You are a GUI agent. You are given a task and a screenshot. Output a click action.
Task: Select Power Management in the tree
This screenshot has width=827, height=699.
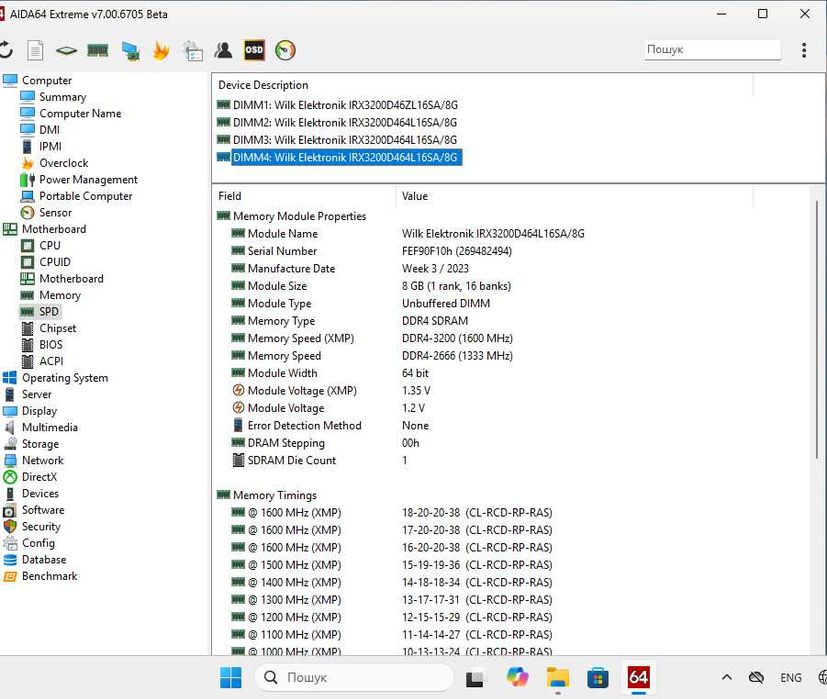(x=89, y=179)
